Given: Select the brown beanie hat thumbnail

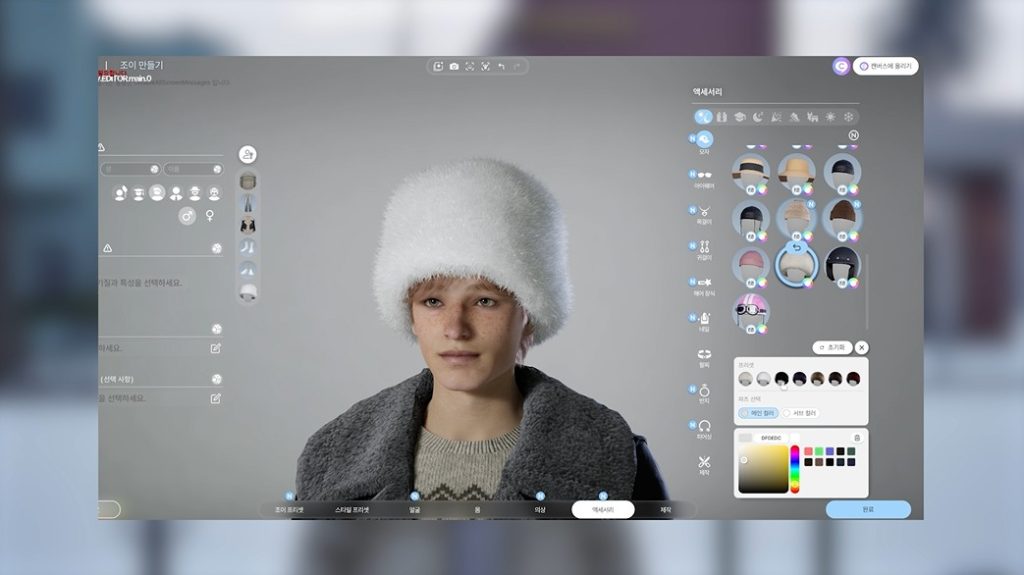Looking at the screenshot, I should coord(842,219).
